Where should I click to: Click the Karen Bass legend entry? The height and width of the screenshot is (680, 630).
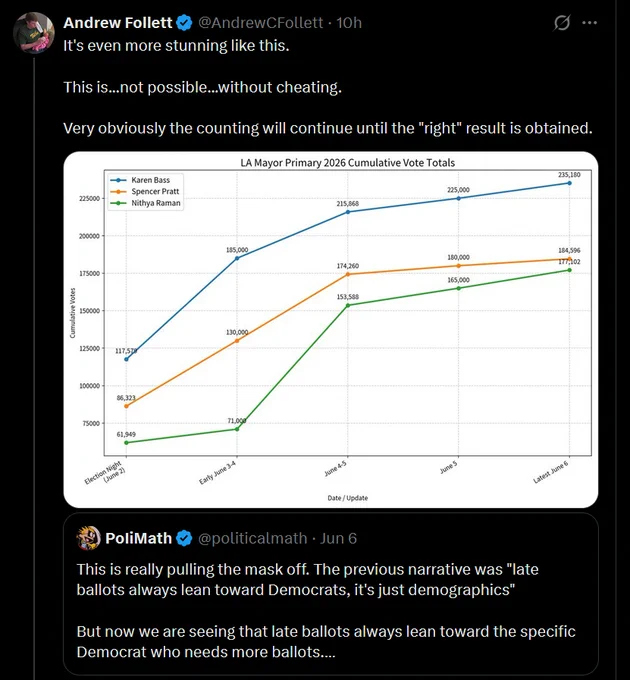(146, 180)
